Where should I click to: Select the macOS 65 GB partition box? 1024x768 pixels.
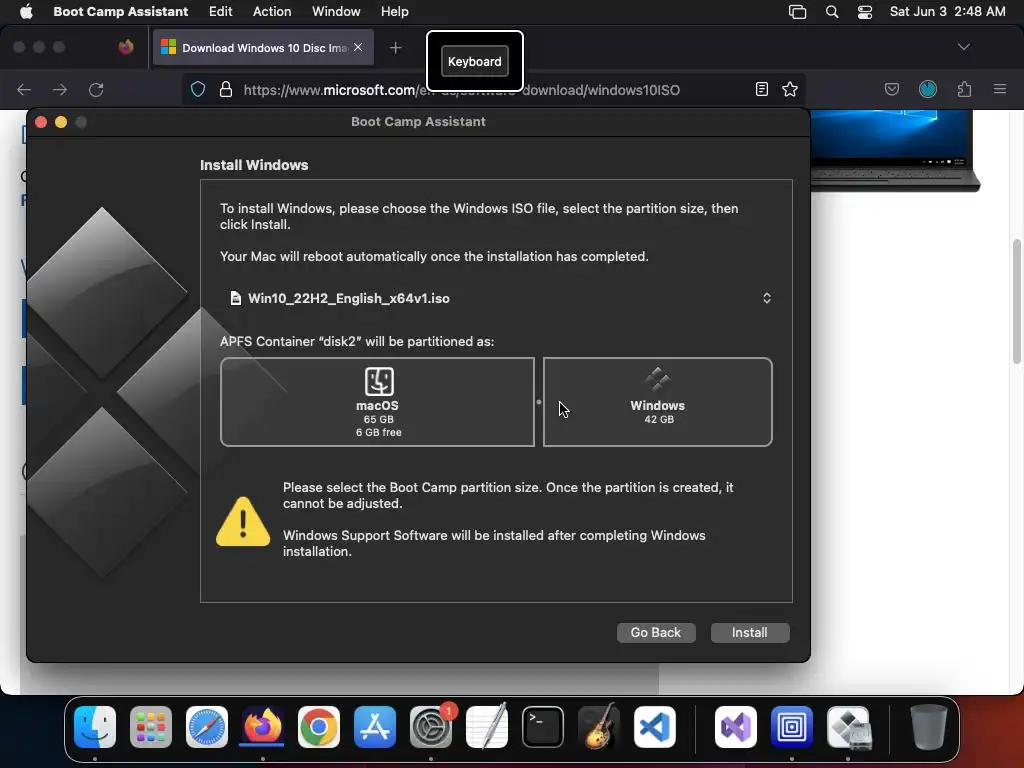(x=377, y=402)
